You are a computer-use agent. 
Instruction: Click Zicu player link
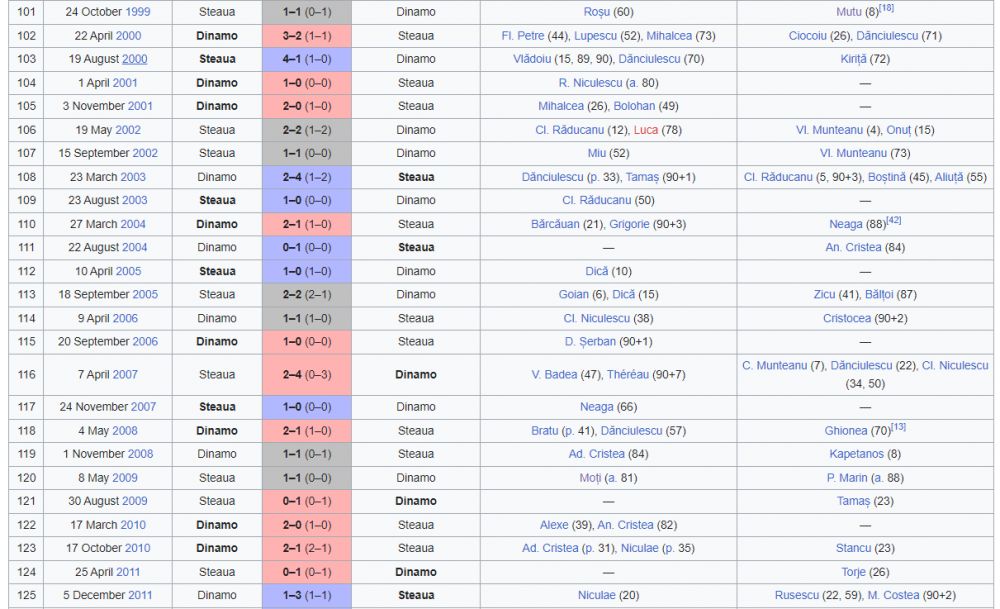(824, 295)
